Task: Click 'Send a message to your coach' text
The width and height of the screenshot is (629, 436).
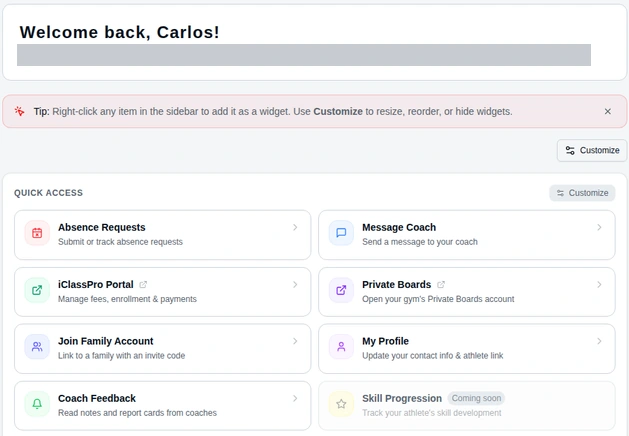Action: (x=420, y=242)
